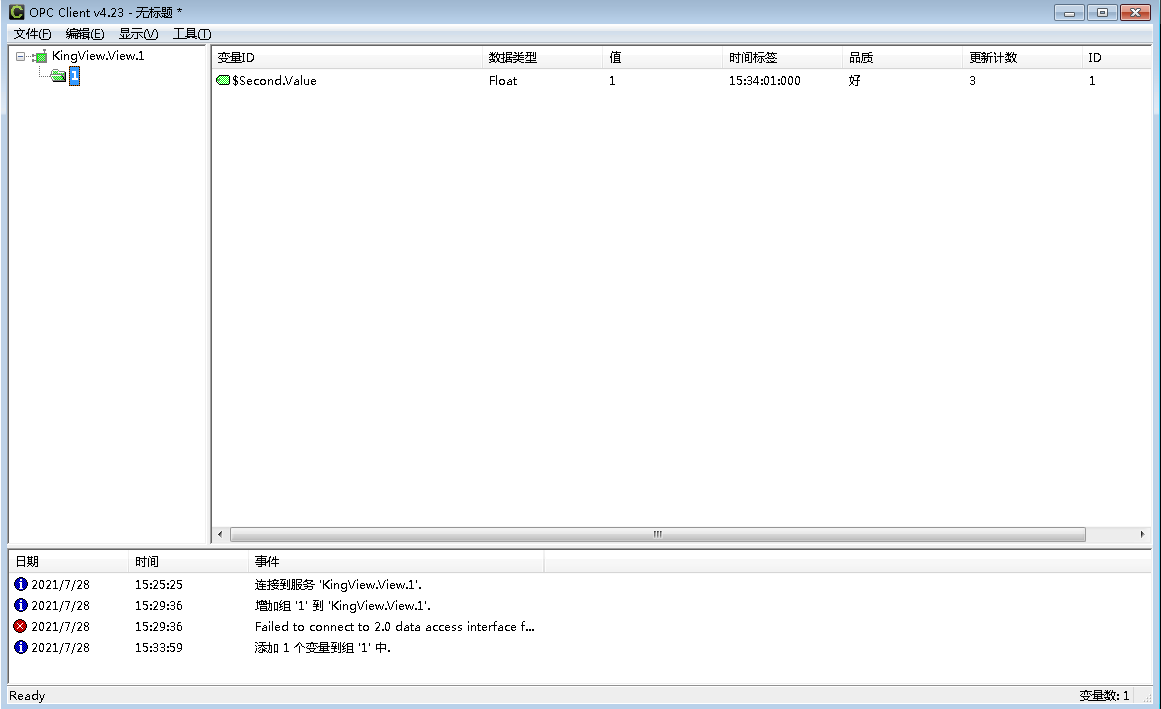The width and height of the screenshot is (1161, 709).
Task: Click the info icon of the 增加组 event
Action: [21, 605]
